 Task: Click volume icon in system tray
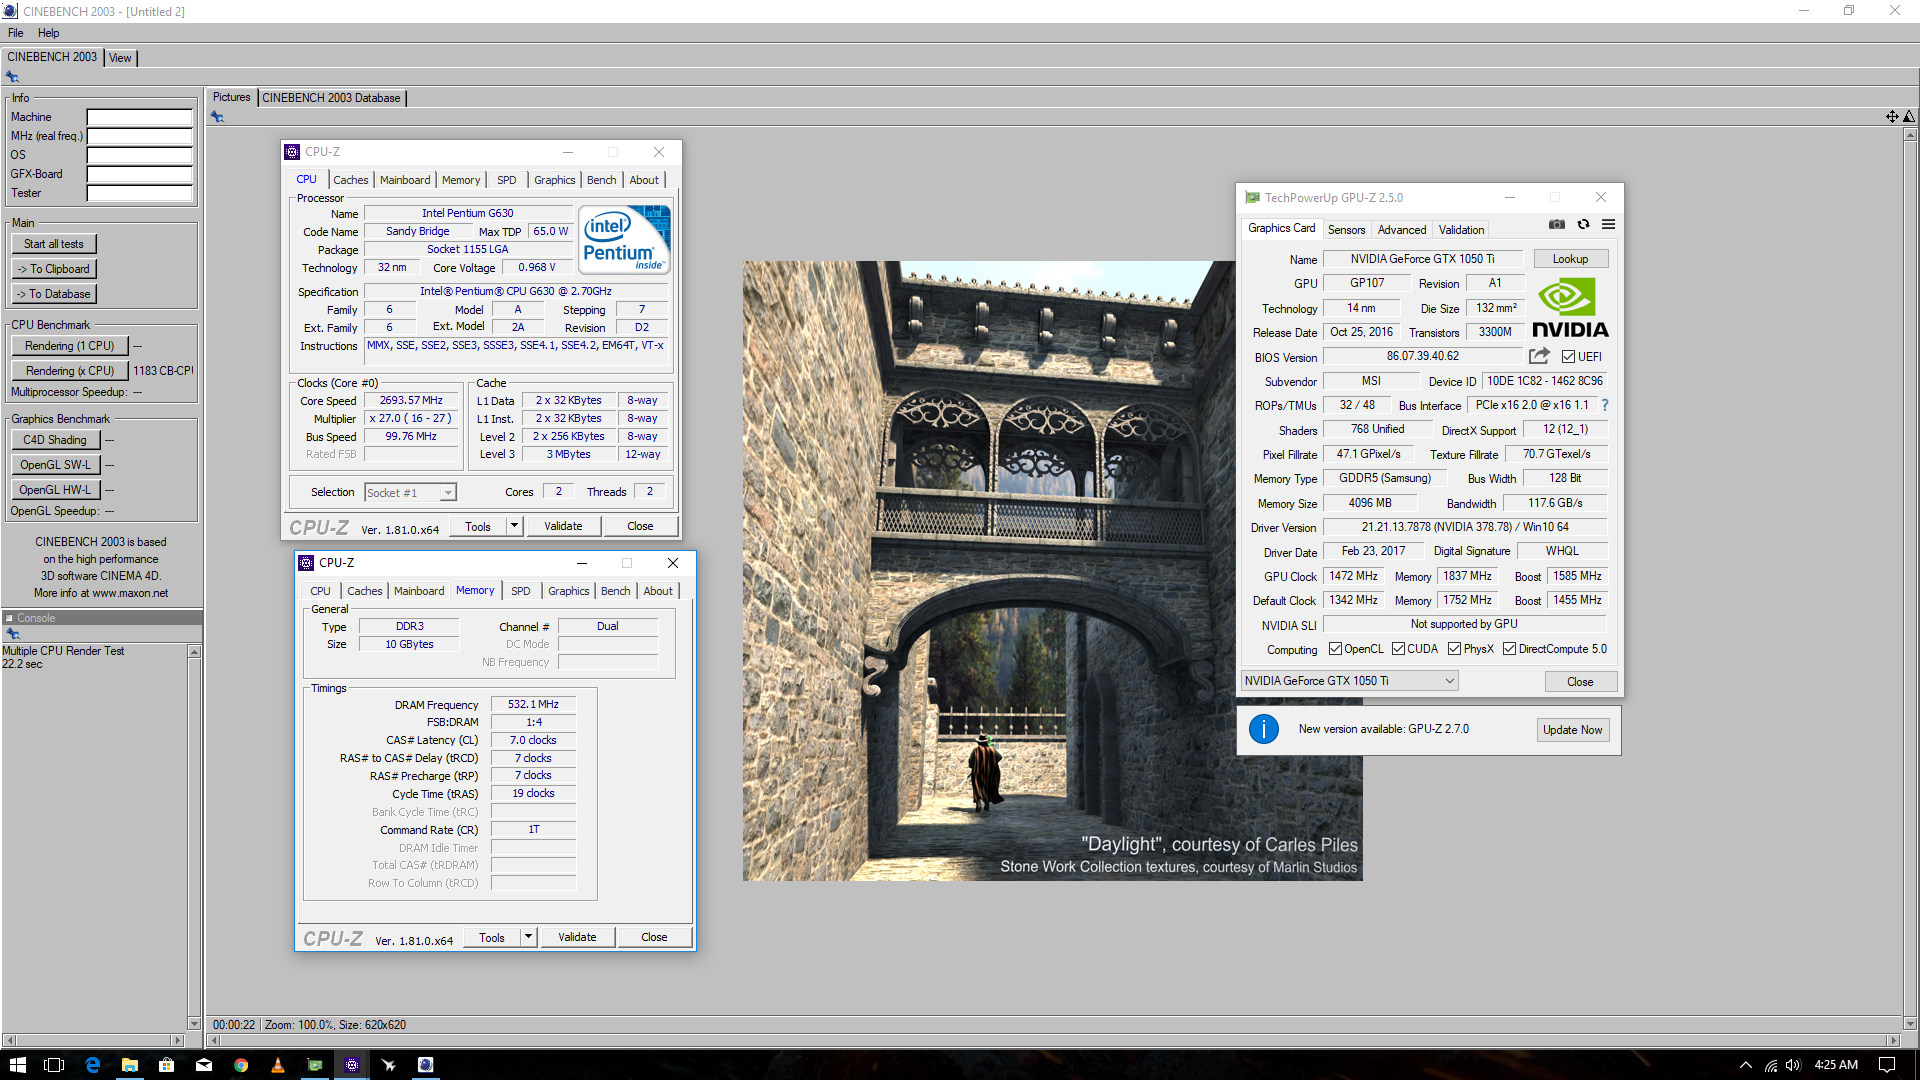pyautogui.click(x=1793, y=1065)
